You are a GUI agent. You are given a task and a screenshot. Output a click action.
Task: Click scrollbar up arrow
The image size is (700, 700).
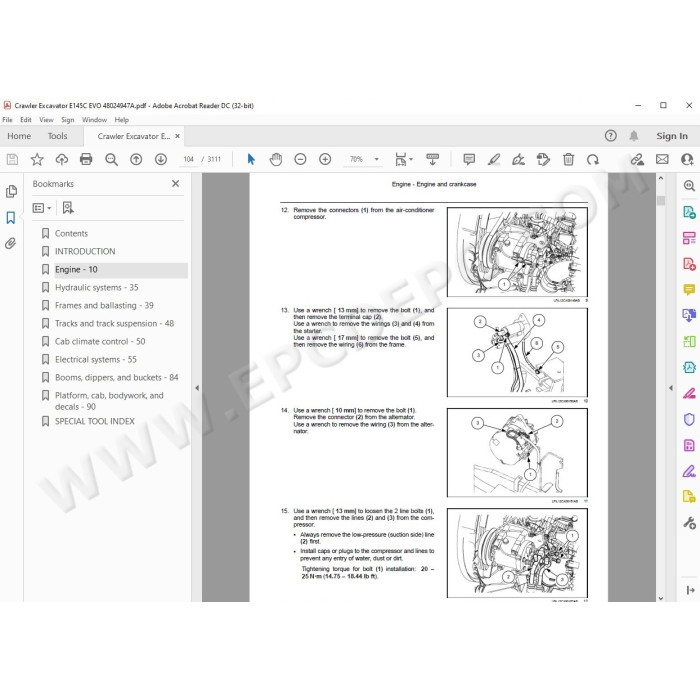pos(661,178)
